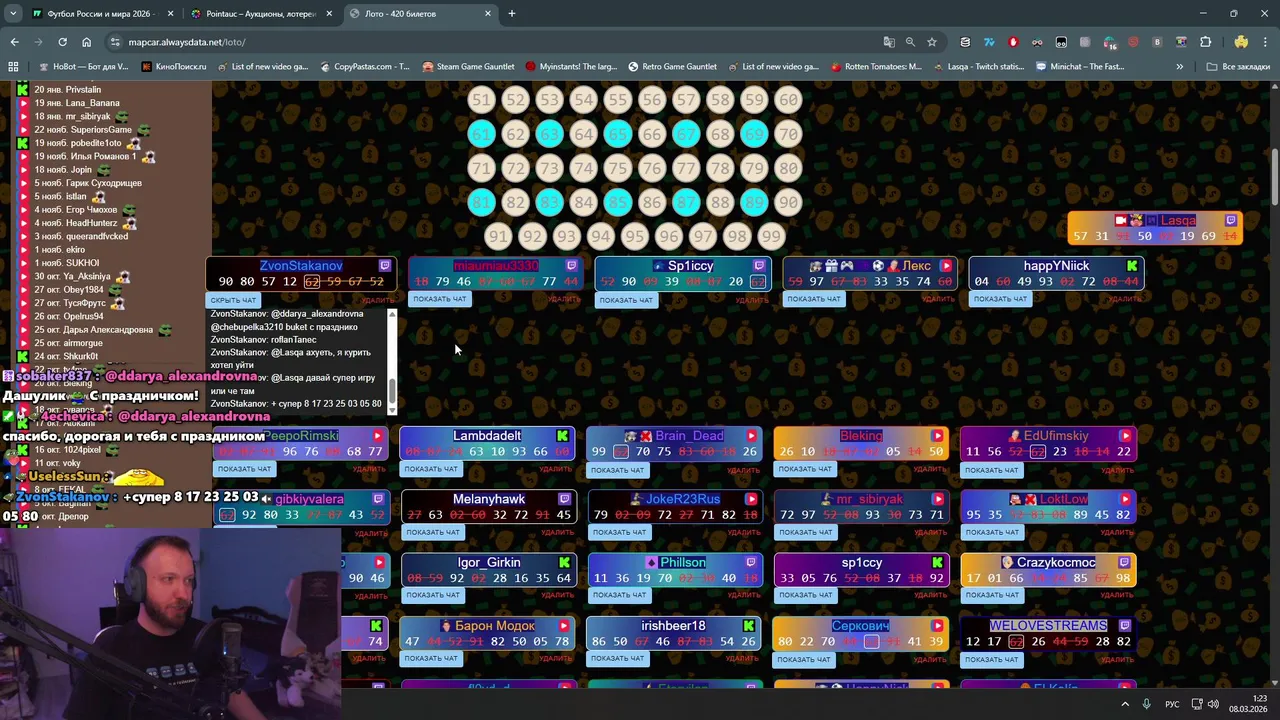This screenshot has width=1280, height=720.
Task: Open РУС language switcher in taskbar
Action: coord(1172,704)
